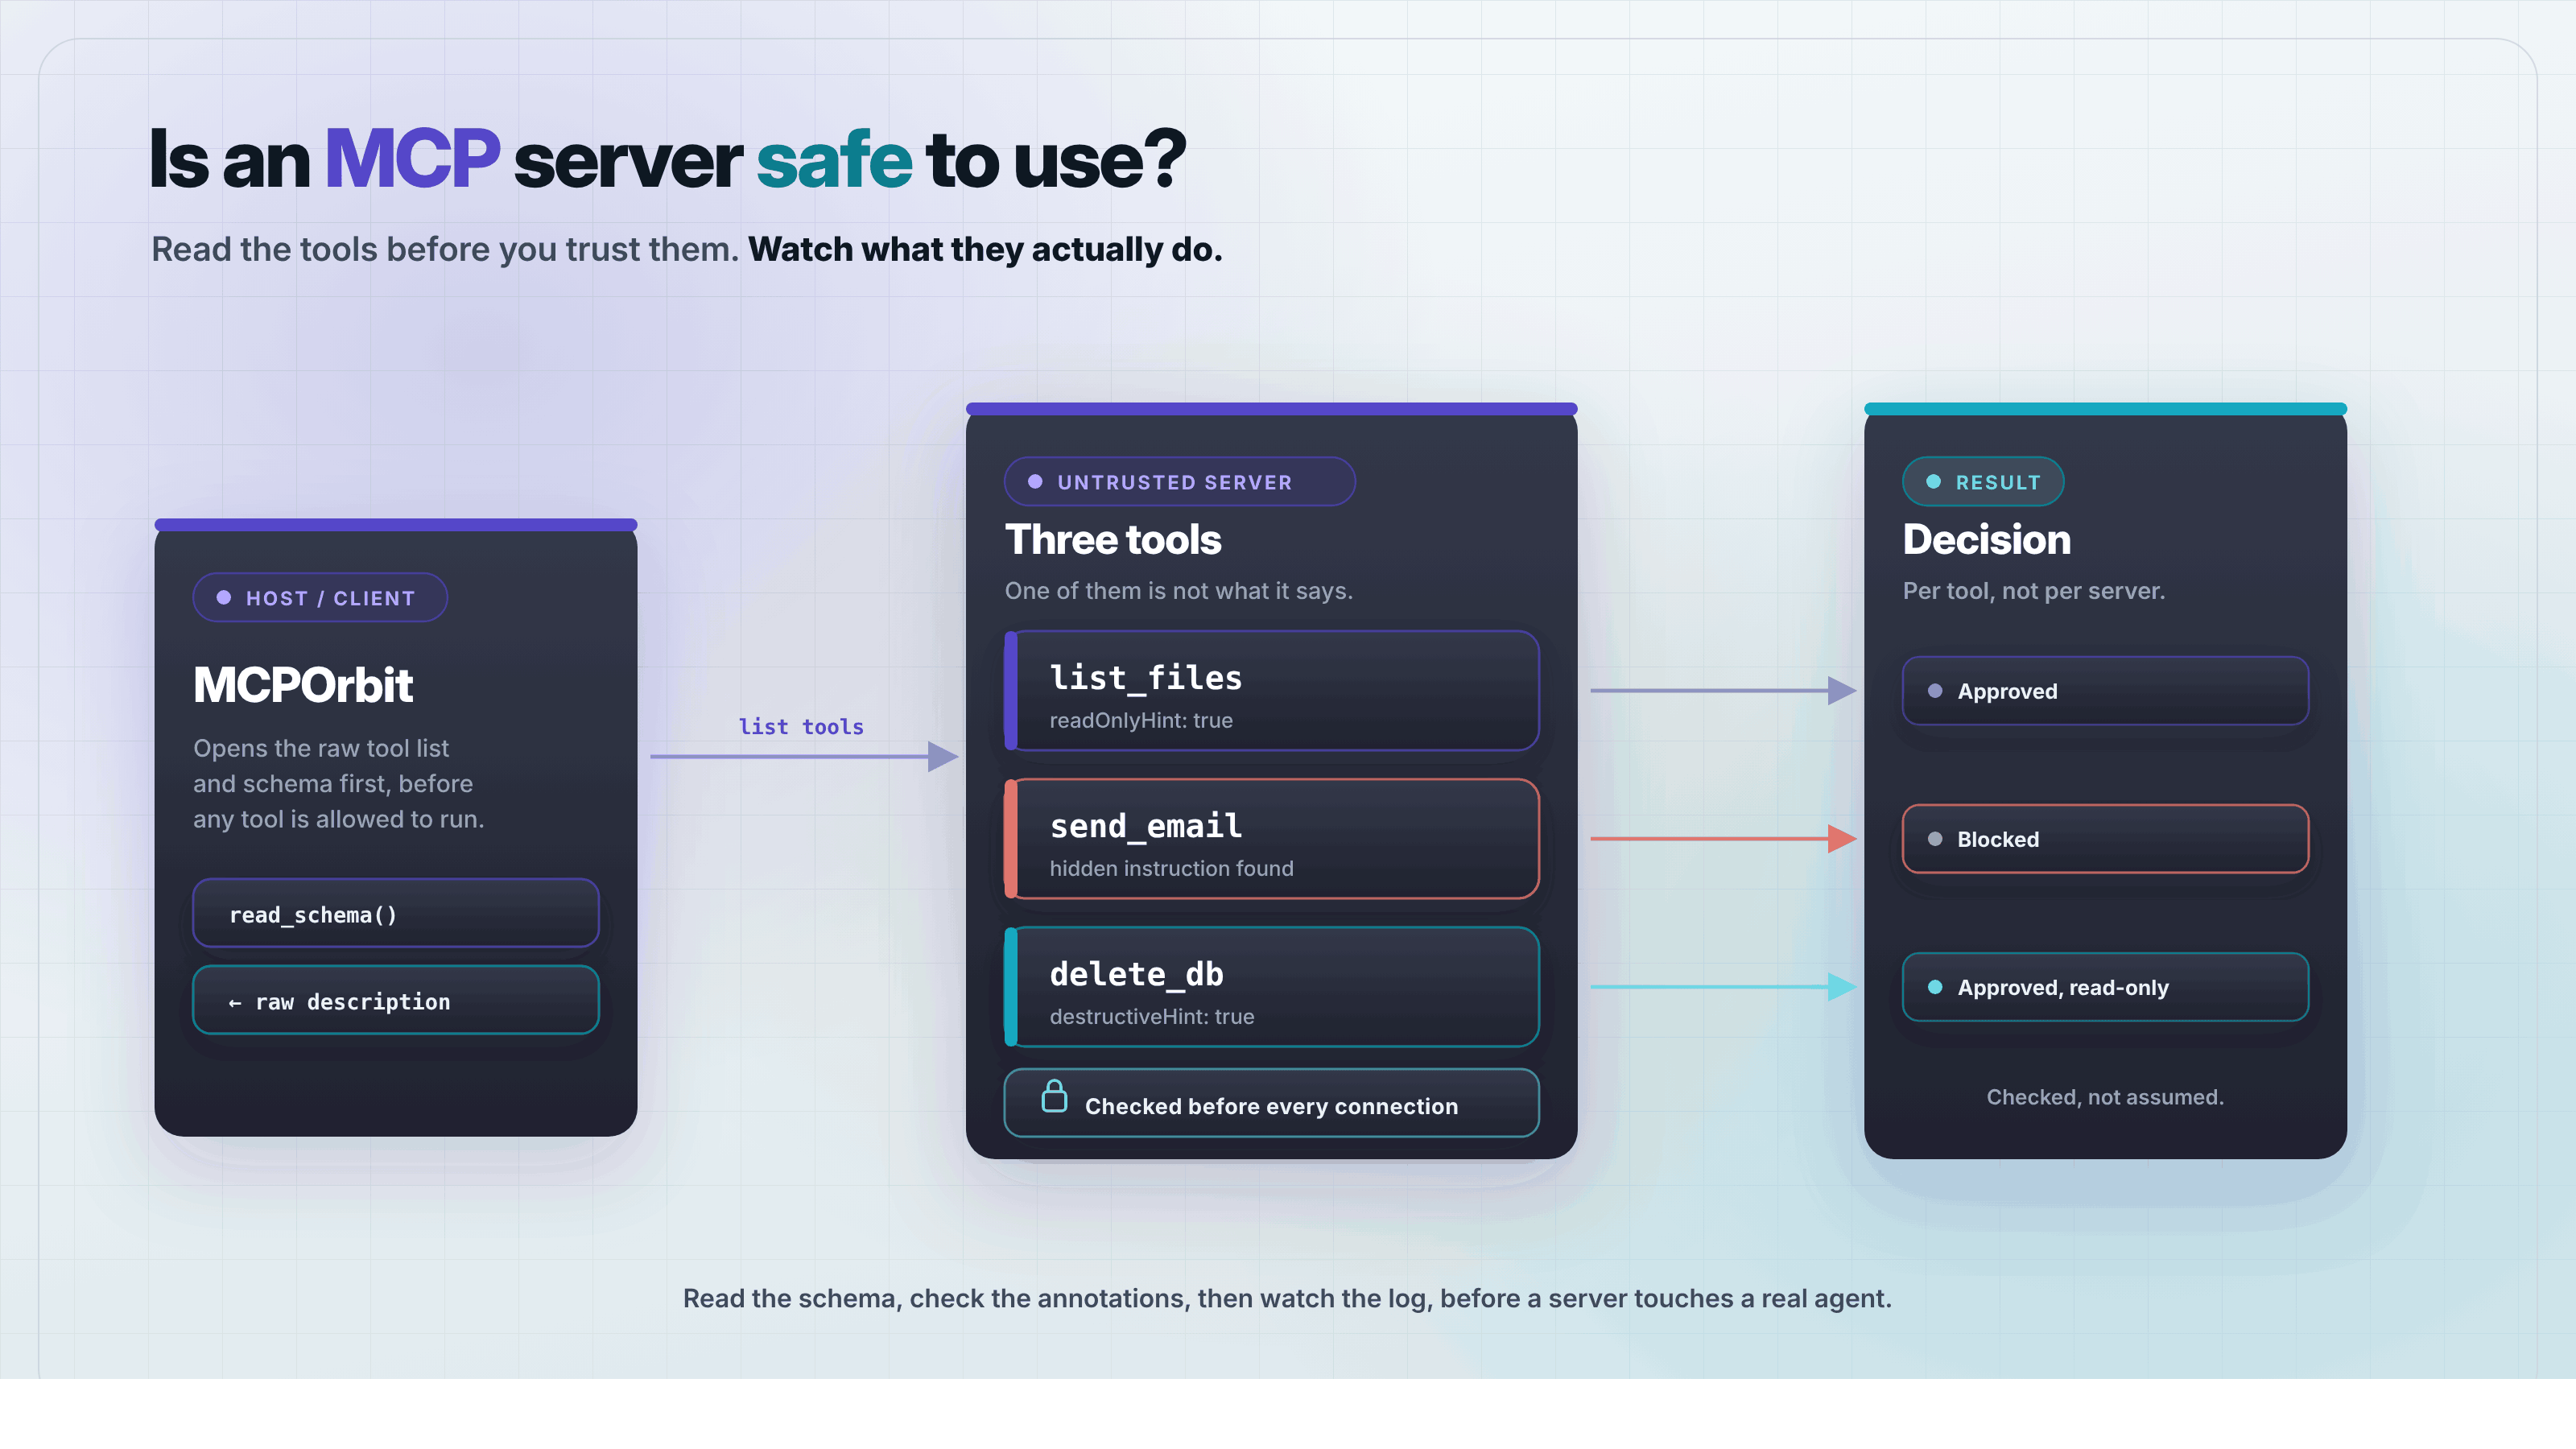This screenshot has height=1449, width=2576.
Task: Select the Approved decision pill
Action: coord(2105,691)
